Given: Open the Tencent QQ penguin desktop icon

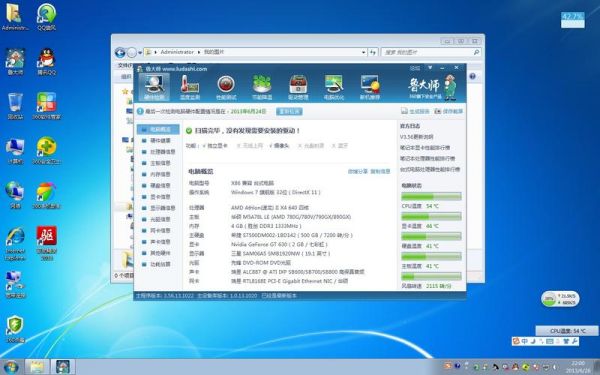Looking at the screenshot, I should click(47, 62).
